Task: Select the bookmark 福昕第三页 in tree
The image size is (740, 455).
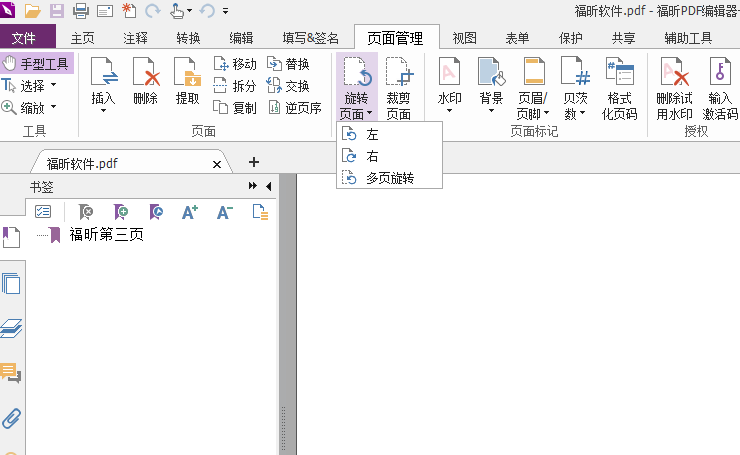Action: (x=106, y=235)
